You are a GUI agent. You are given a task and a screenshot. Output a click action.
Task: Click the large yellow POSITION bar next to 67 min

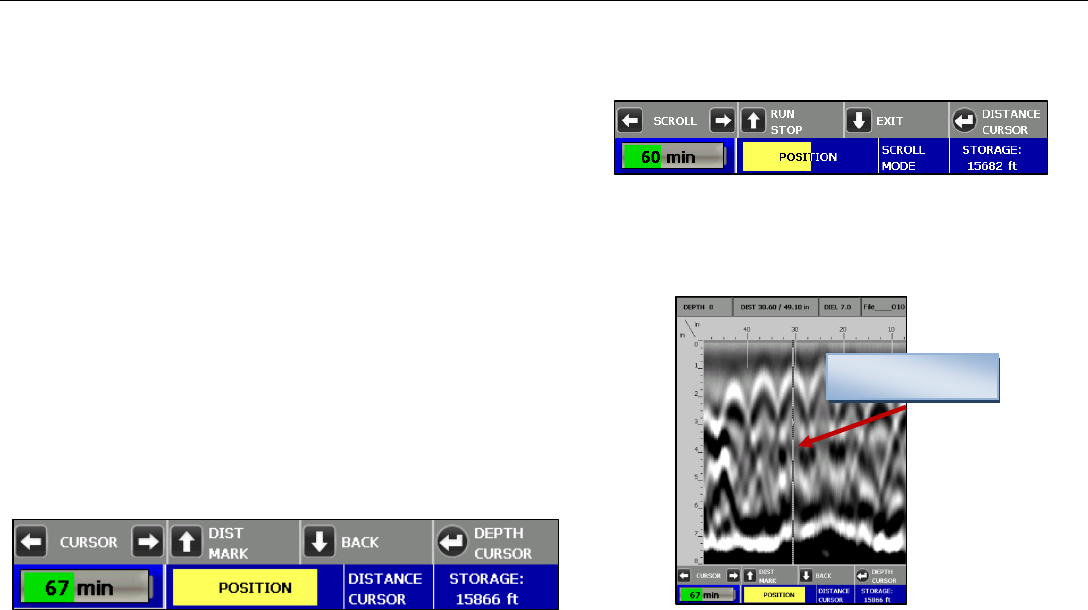[x=245, y=587]
